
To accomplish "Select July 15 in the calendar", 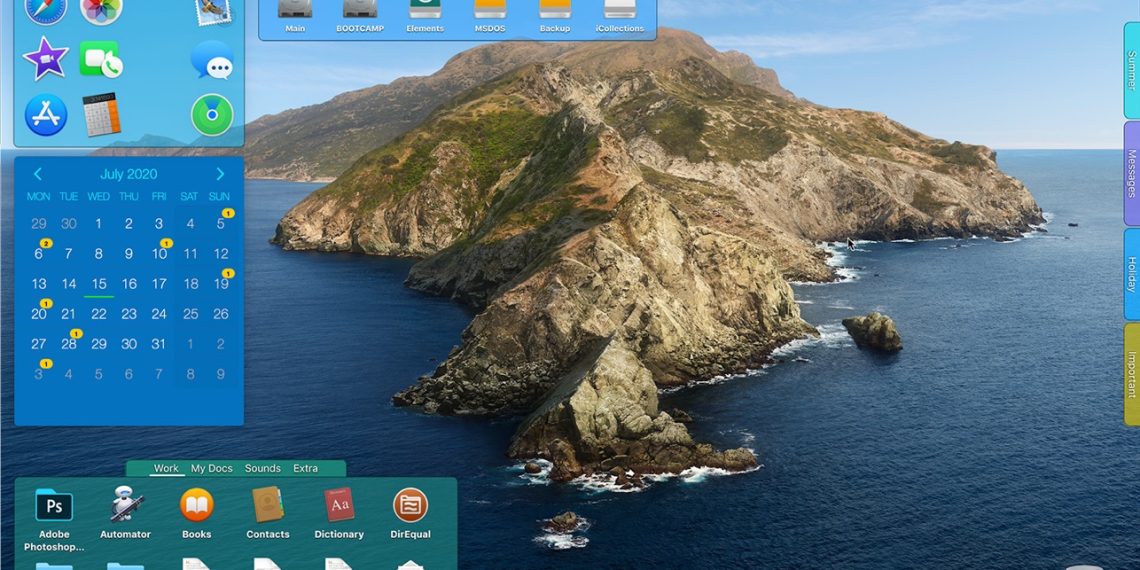I will pos(99,284).
